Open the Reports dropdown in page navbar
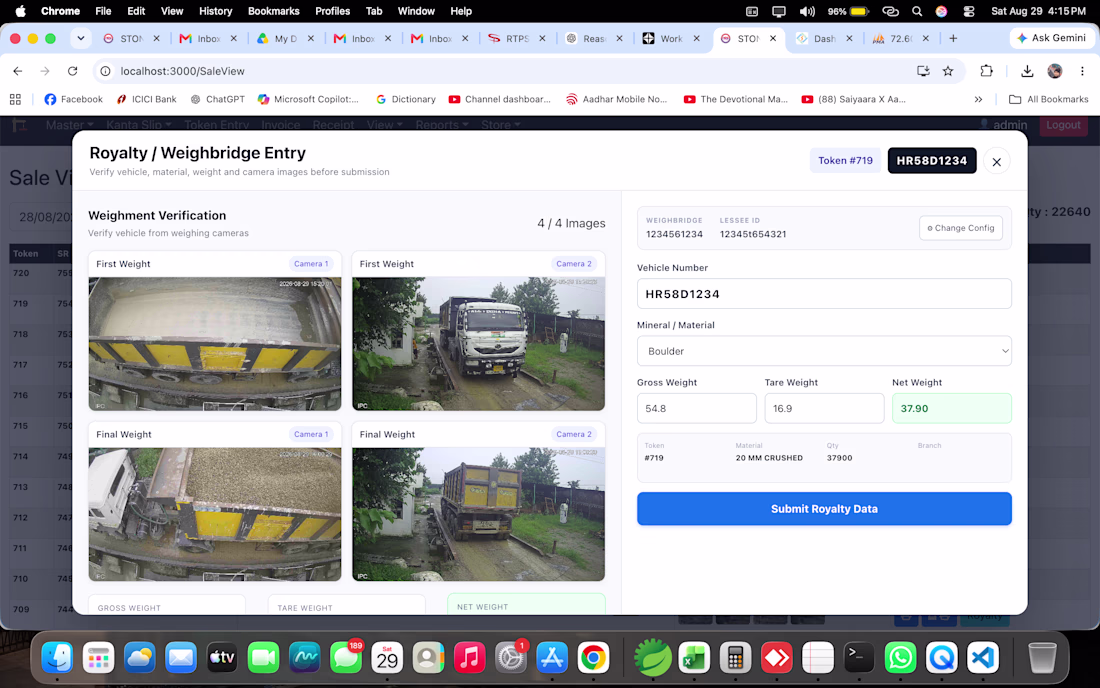This screenshot has width=1100, height=688. [441, 125]
